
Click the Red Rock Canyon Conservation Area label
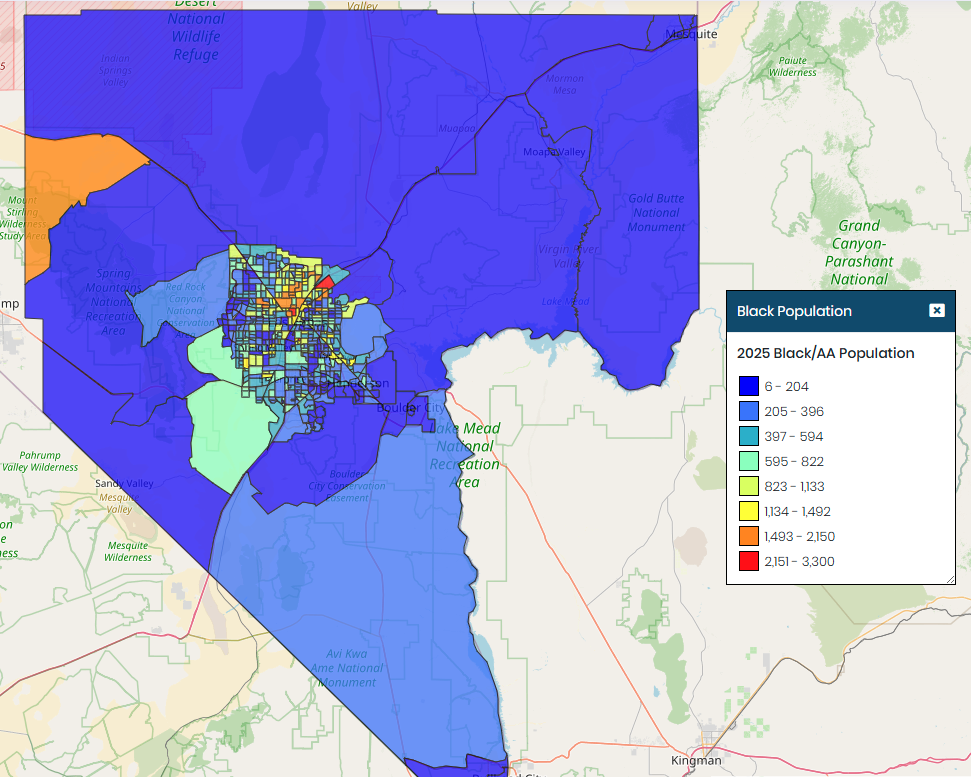186,310
